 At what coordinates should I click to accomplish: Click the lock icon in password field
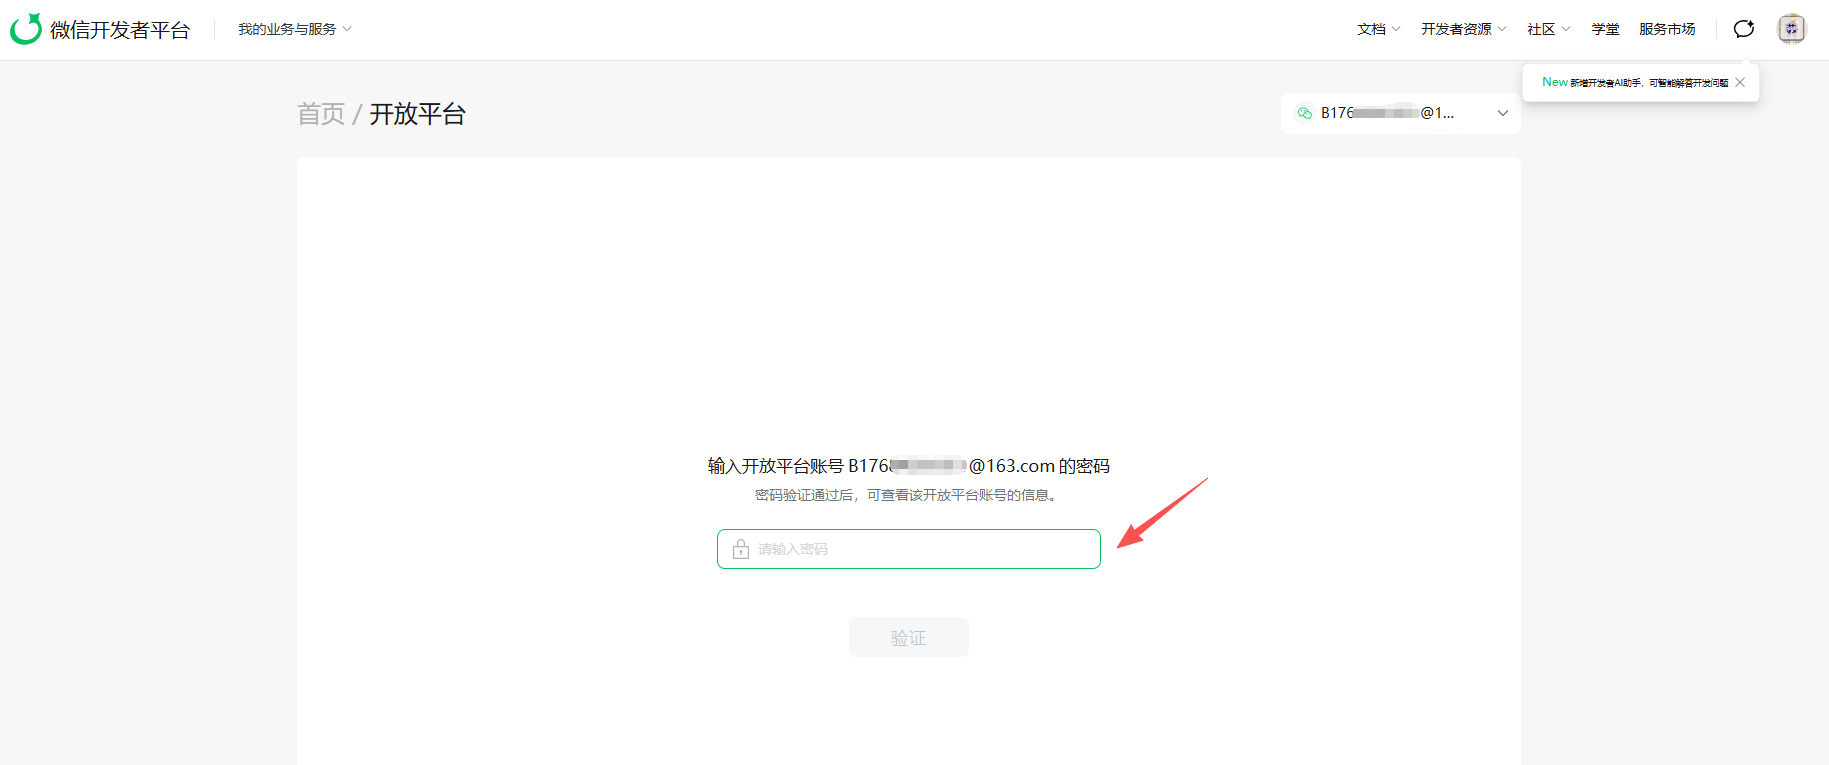coord(741,549)
